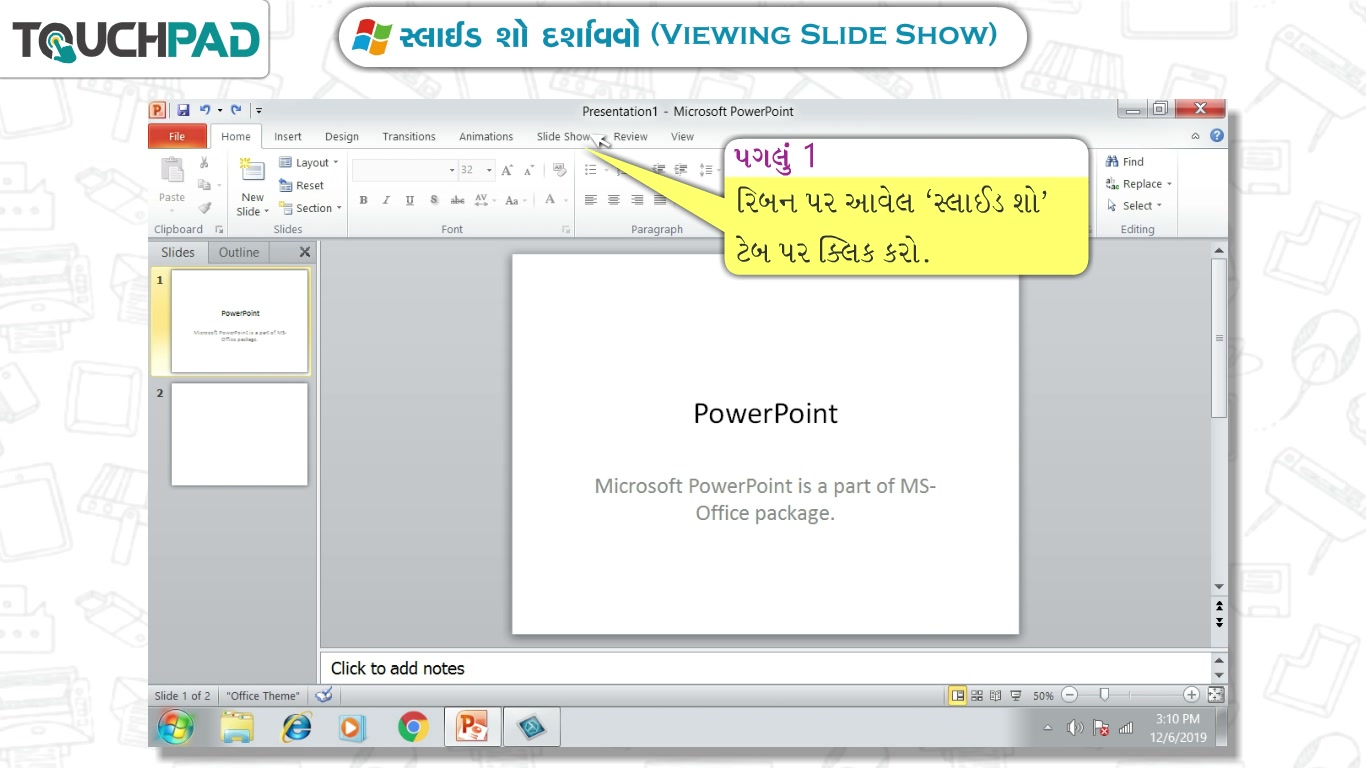Switch to the Outline pane tab
Image resolution: width=1366 pixels, height=768 pixels.
coord(239,252)
